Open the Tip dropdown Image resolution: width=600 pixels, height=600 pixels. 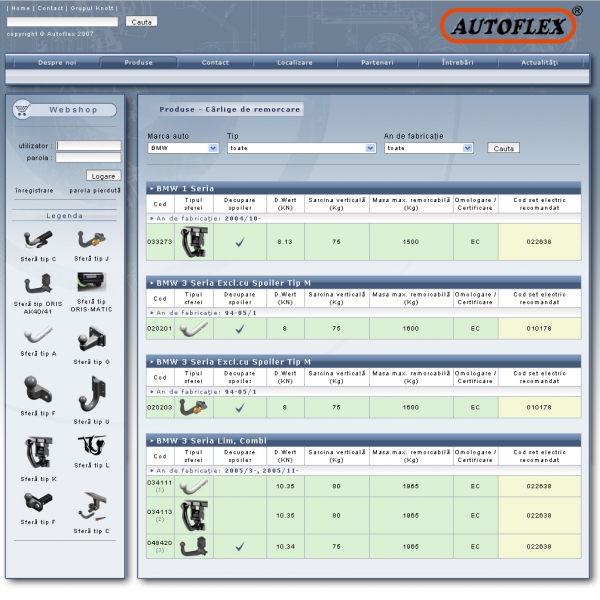(x=302, y=148)
